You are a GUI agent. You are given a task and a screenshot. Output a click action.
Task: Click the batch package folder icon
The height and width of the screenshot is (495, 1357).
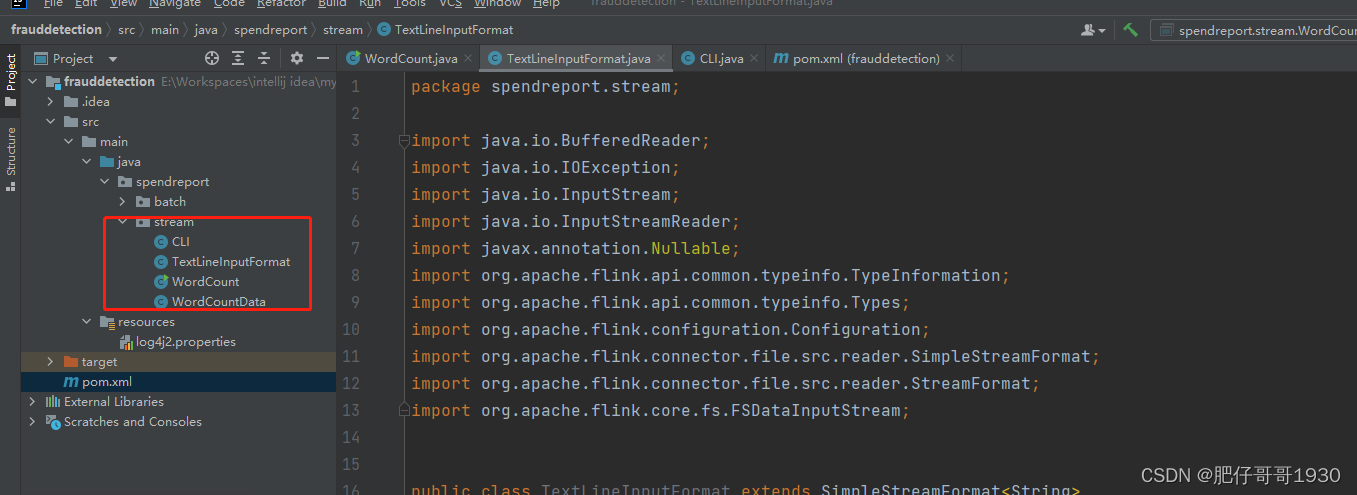tap(143, 201)
